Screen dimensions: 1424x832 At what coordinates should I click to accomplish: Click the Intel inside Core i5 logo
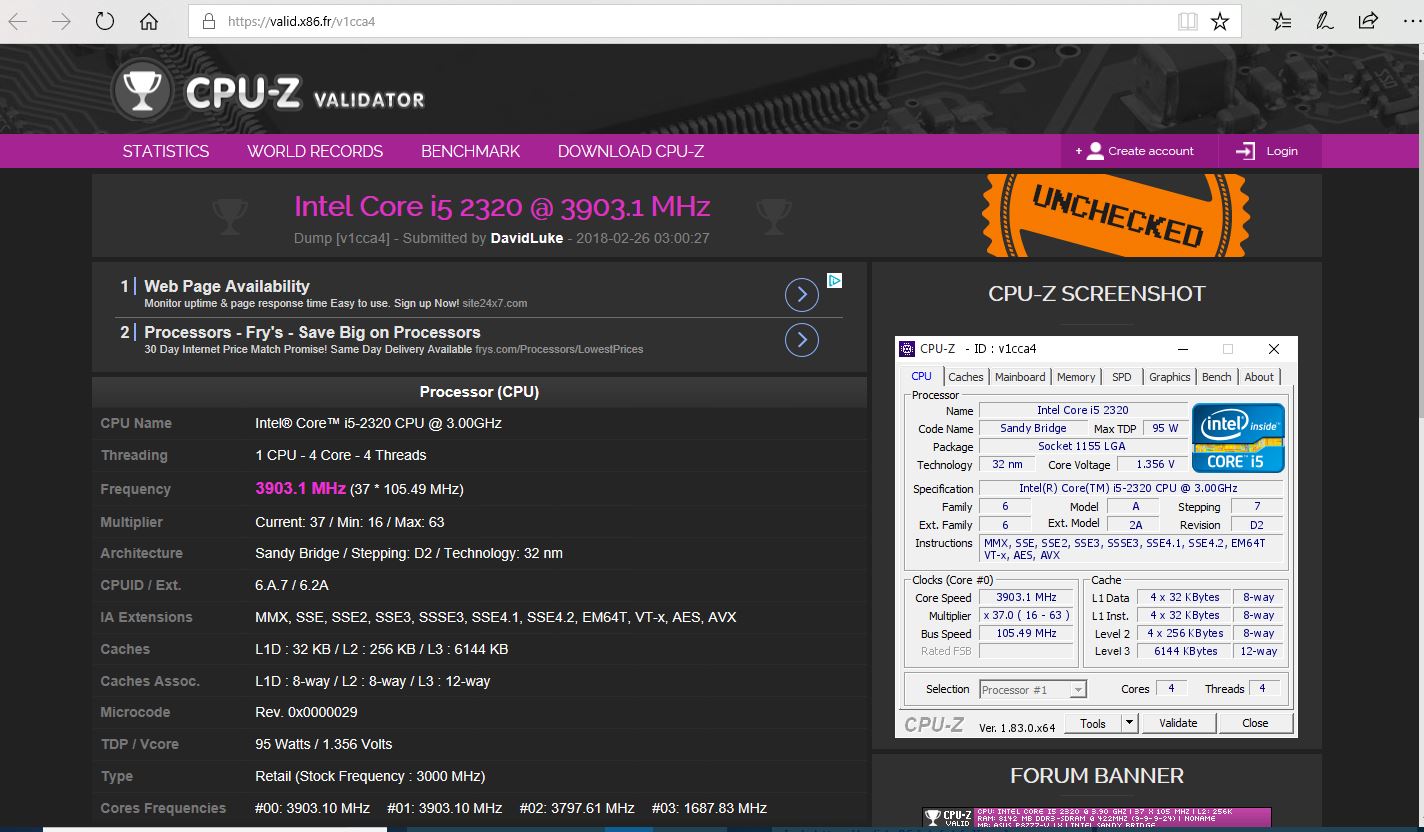coord(1238,437)
